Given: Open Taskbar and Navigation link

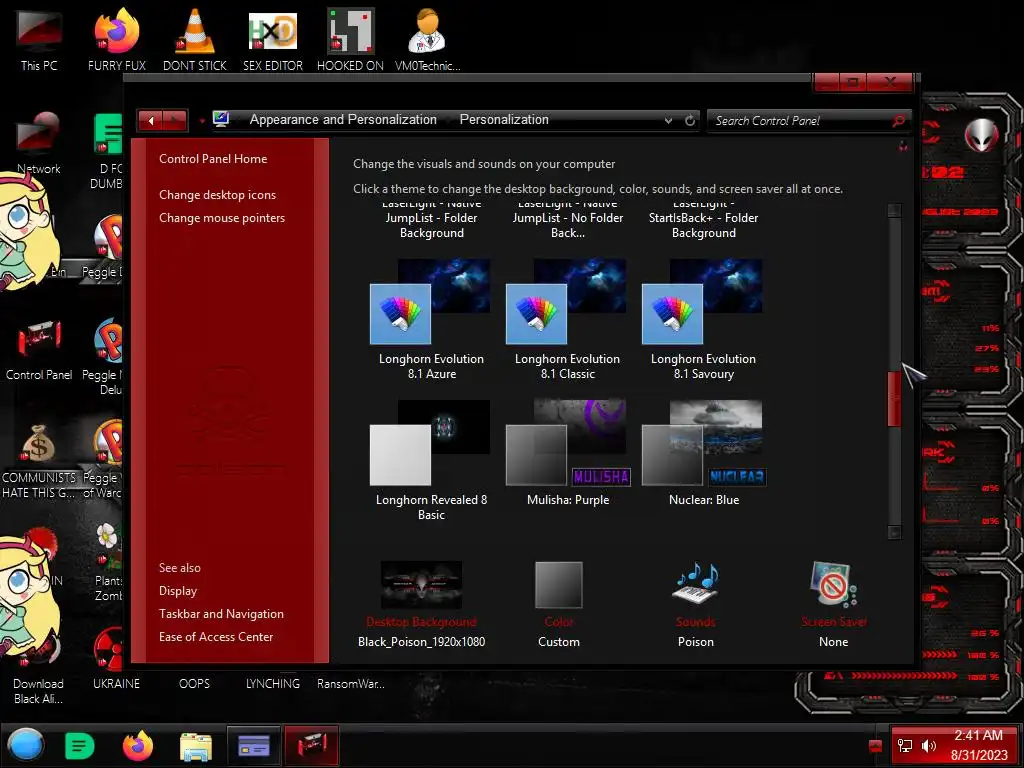Looking at the screenshot, I should point(221,614).
